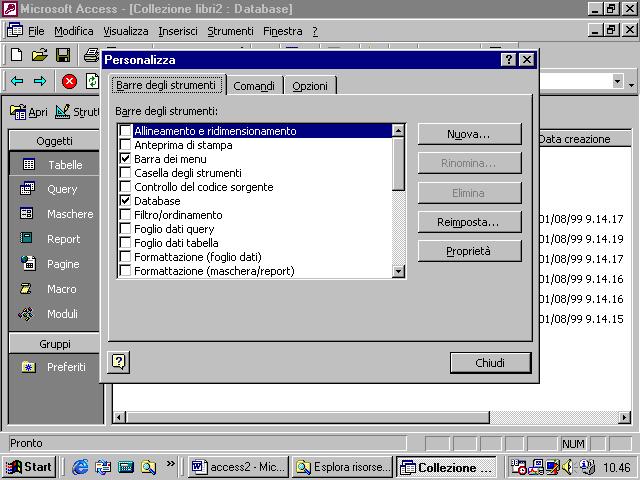This screenshot has height=480, width=640.
Task: Click the Oggetti header bar
Action: [x=54, y=141]
